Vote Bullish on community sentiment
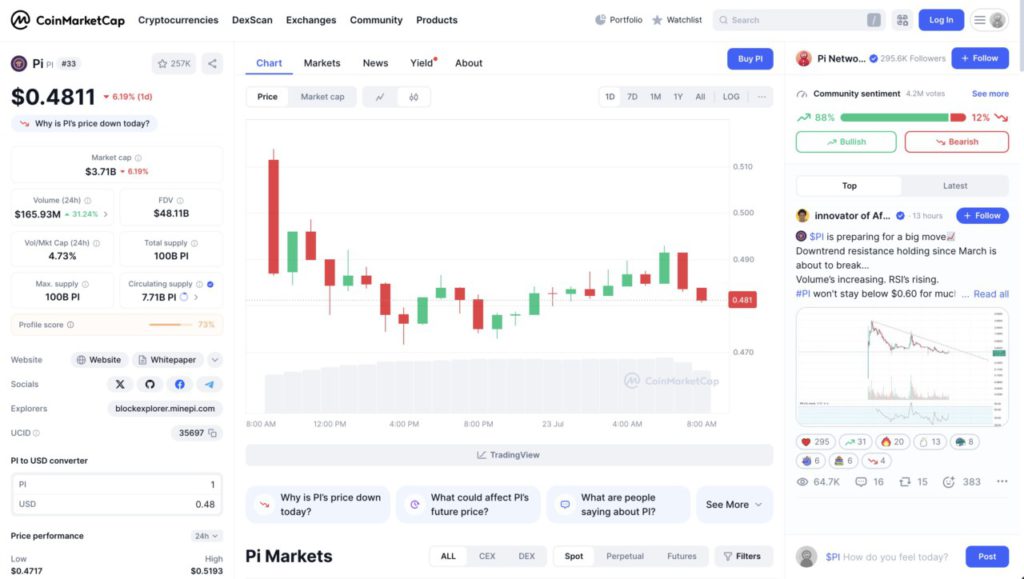The width and height of the screenshot is (1024, 579). point(846,142)
